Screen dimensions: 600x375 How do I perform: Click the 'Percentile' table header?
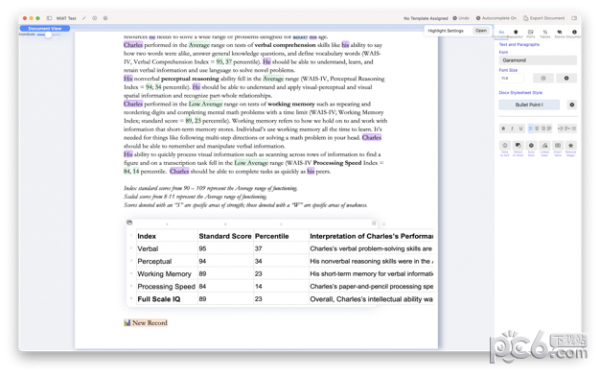pos(281,236)
